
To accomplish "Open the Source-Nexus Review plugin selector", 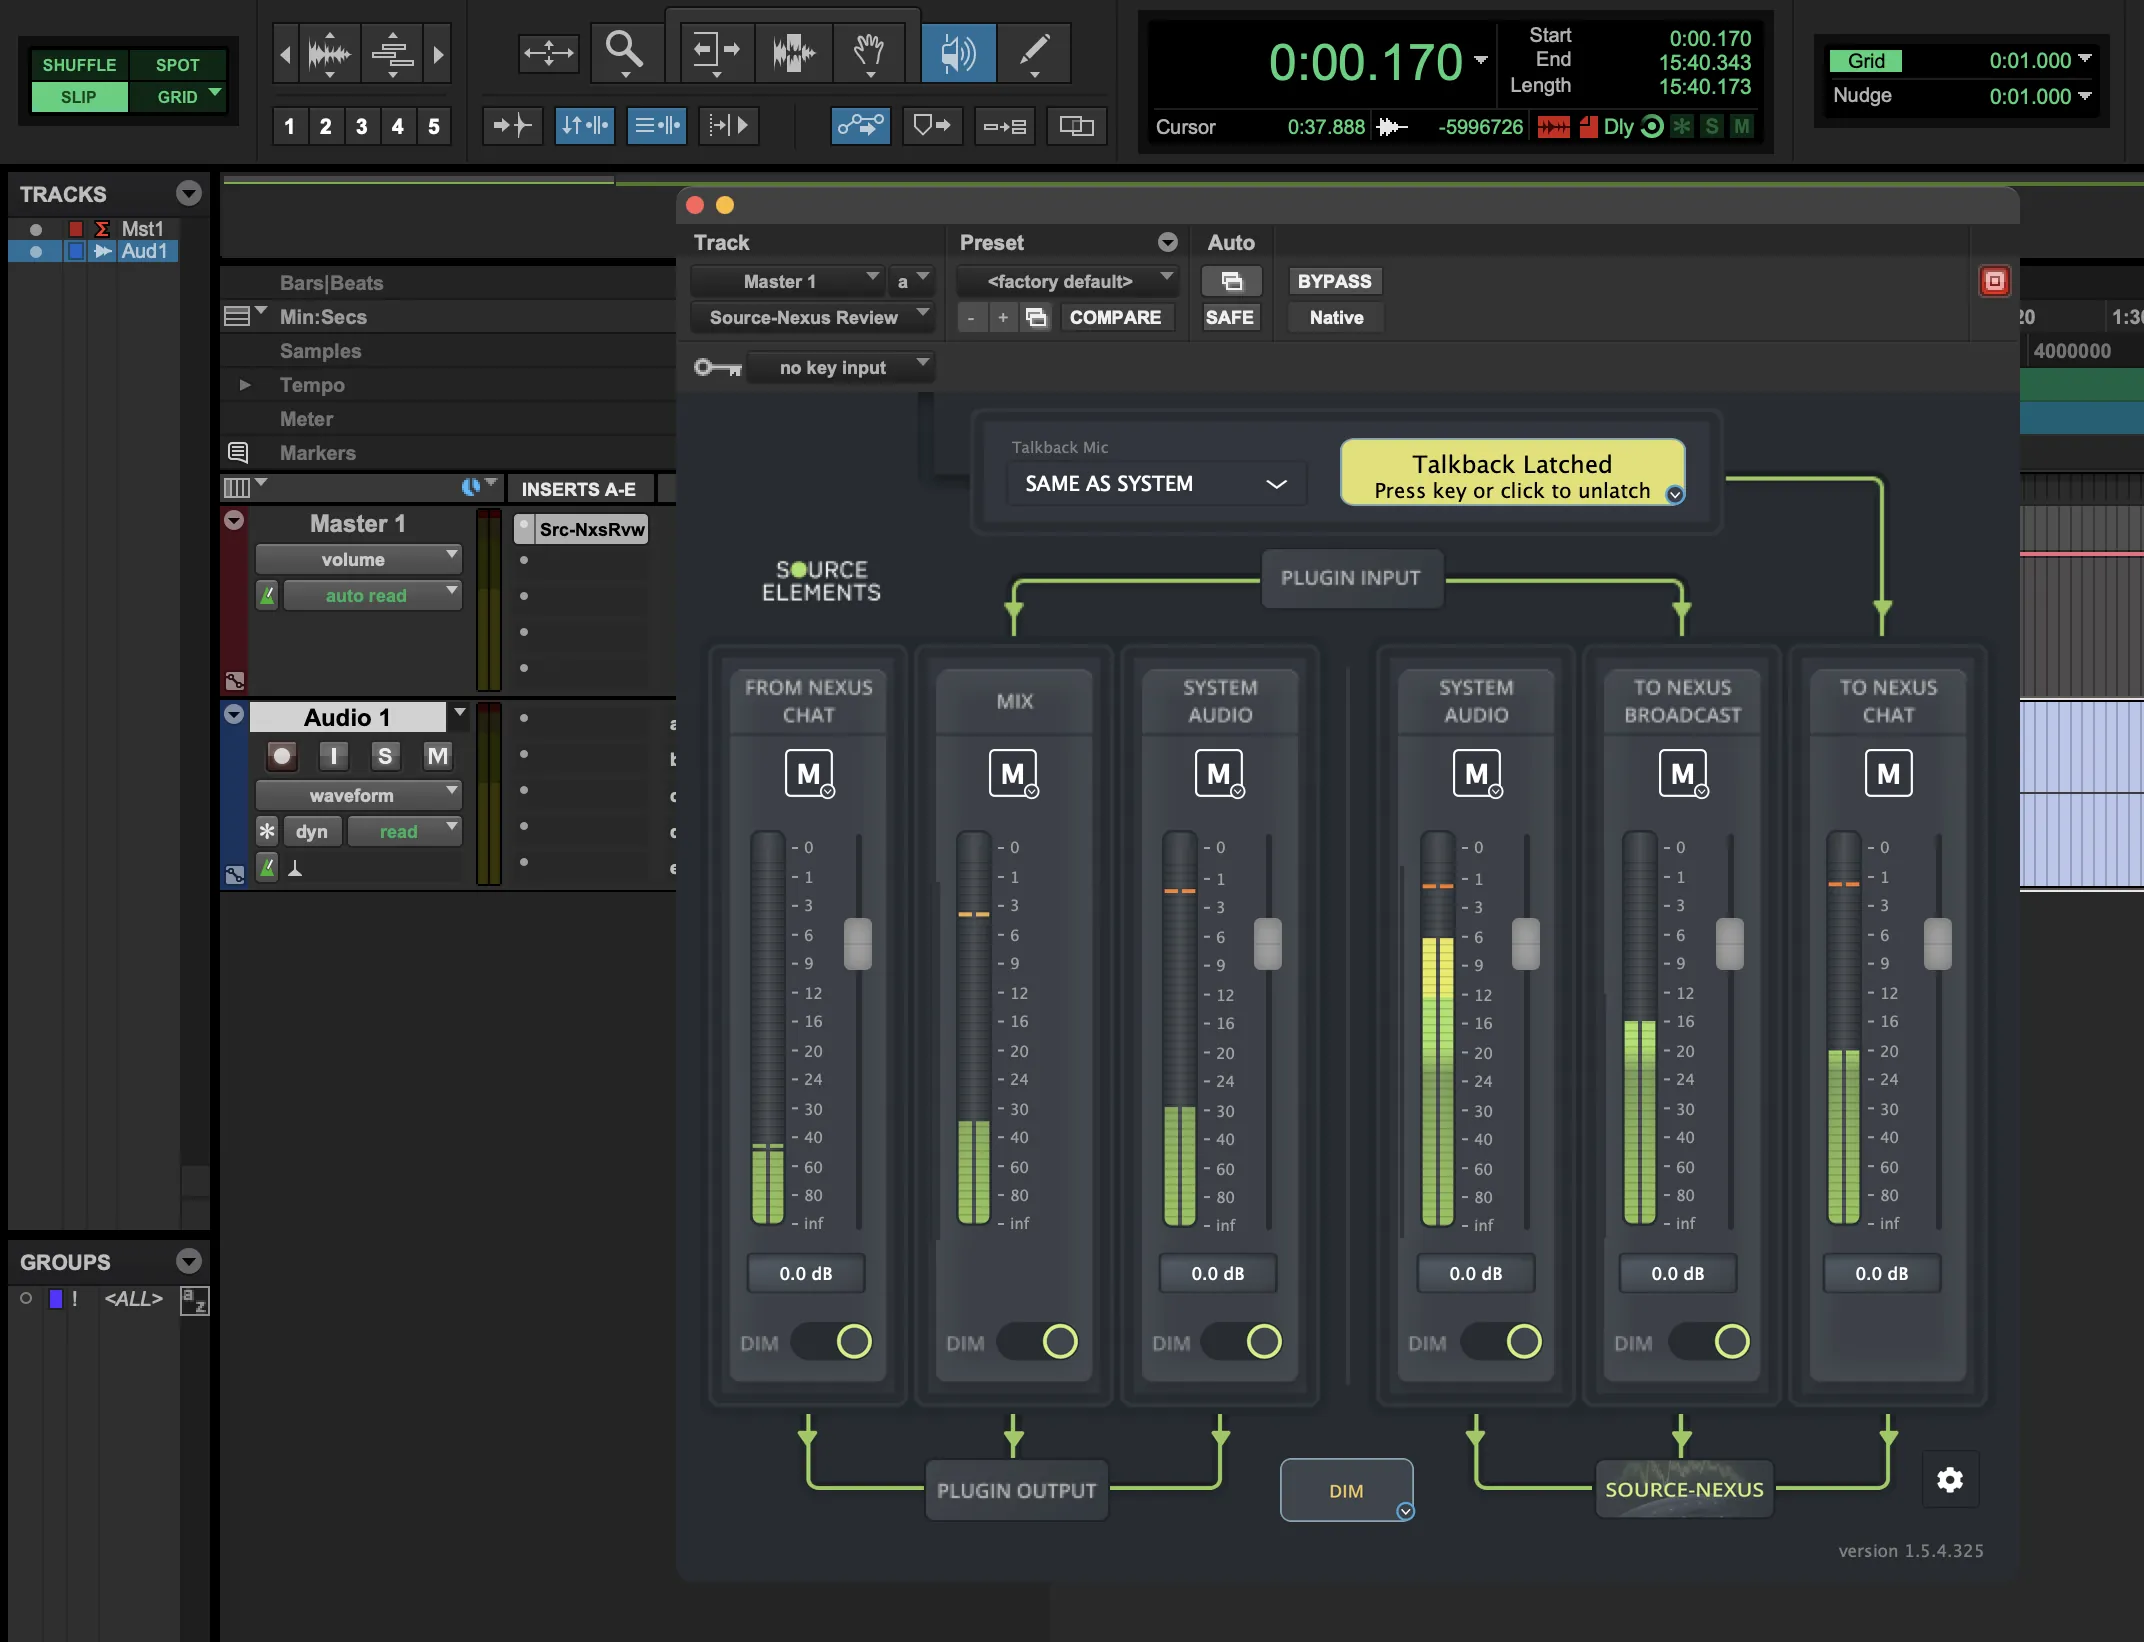I will tap(812, 317).
